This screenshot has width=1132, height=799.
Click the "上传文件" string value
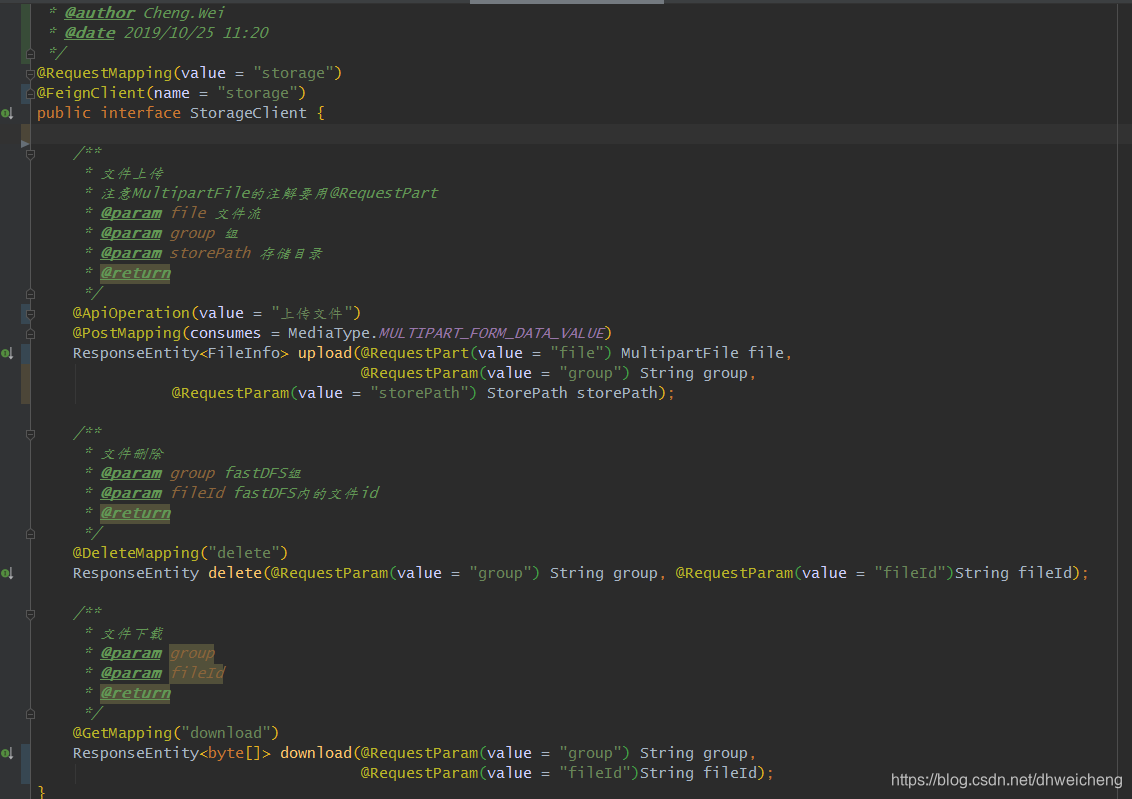coord(311,313)
